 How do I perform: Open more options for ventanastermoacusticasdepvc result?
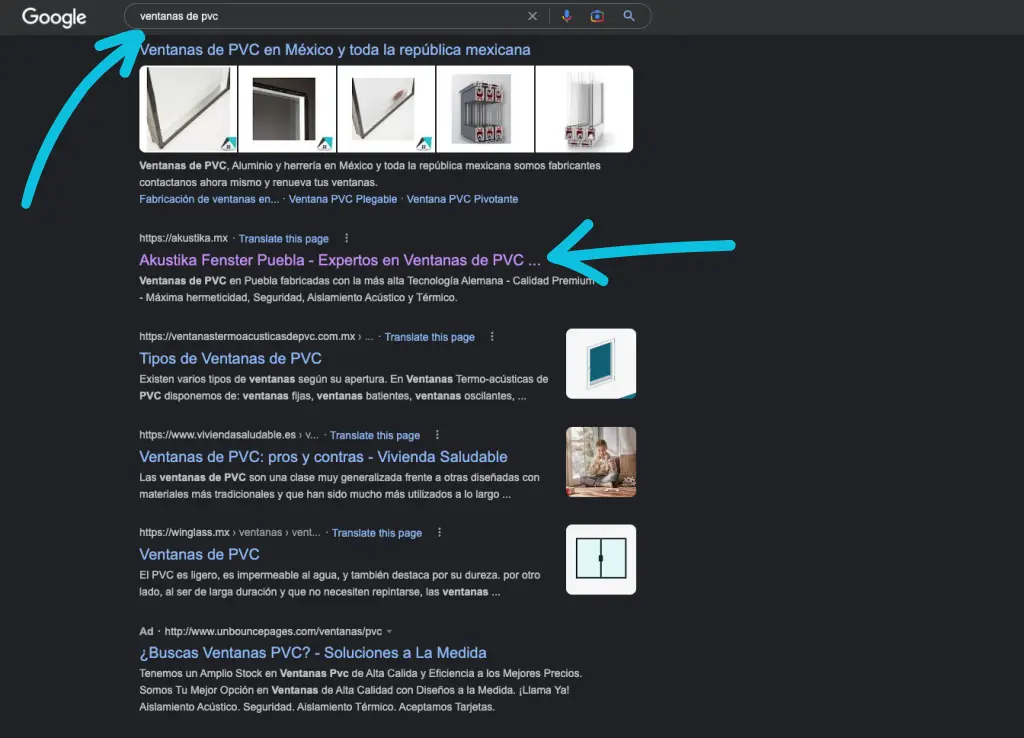coord(492,337)
